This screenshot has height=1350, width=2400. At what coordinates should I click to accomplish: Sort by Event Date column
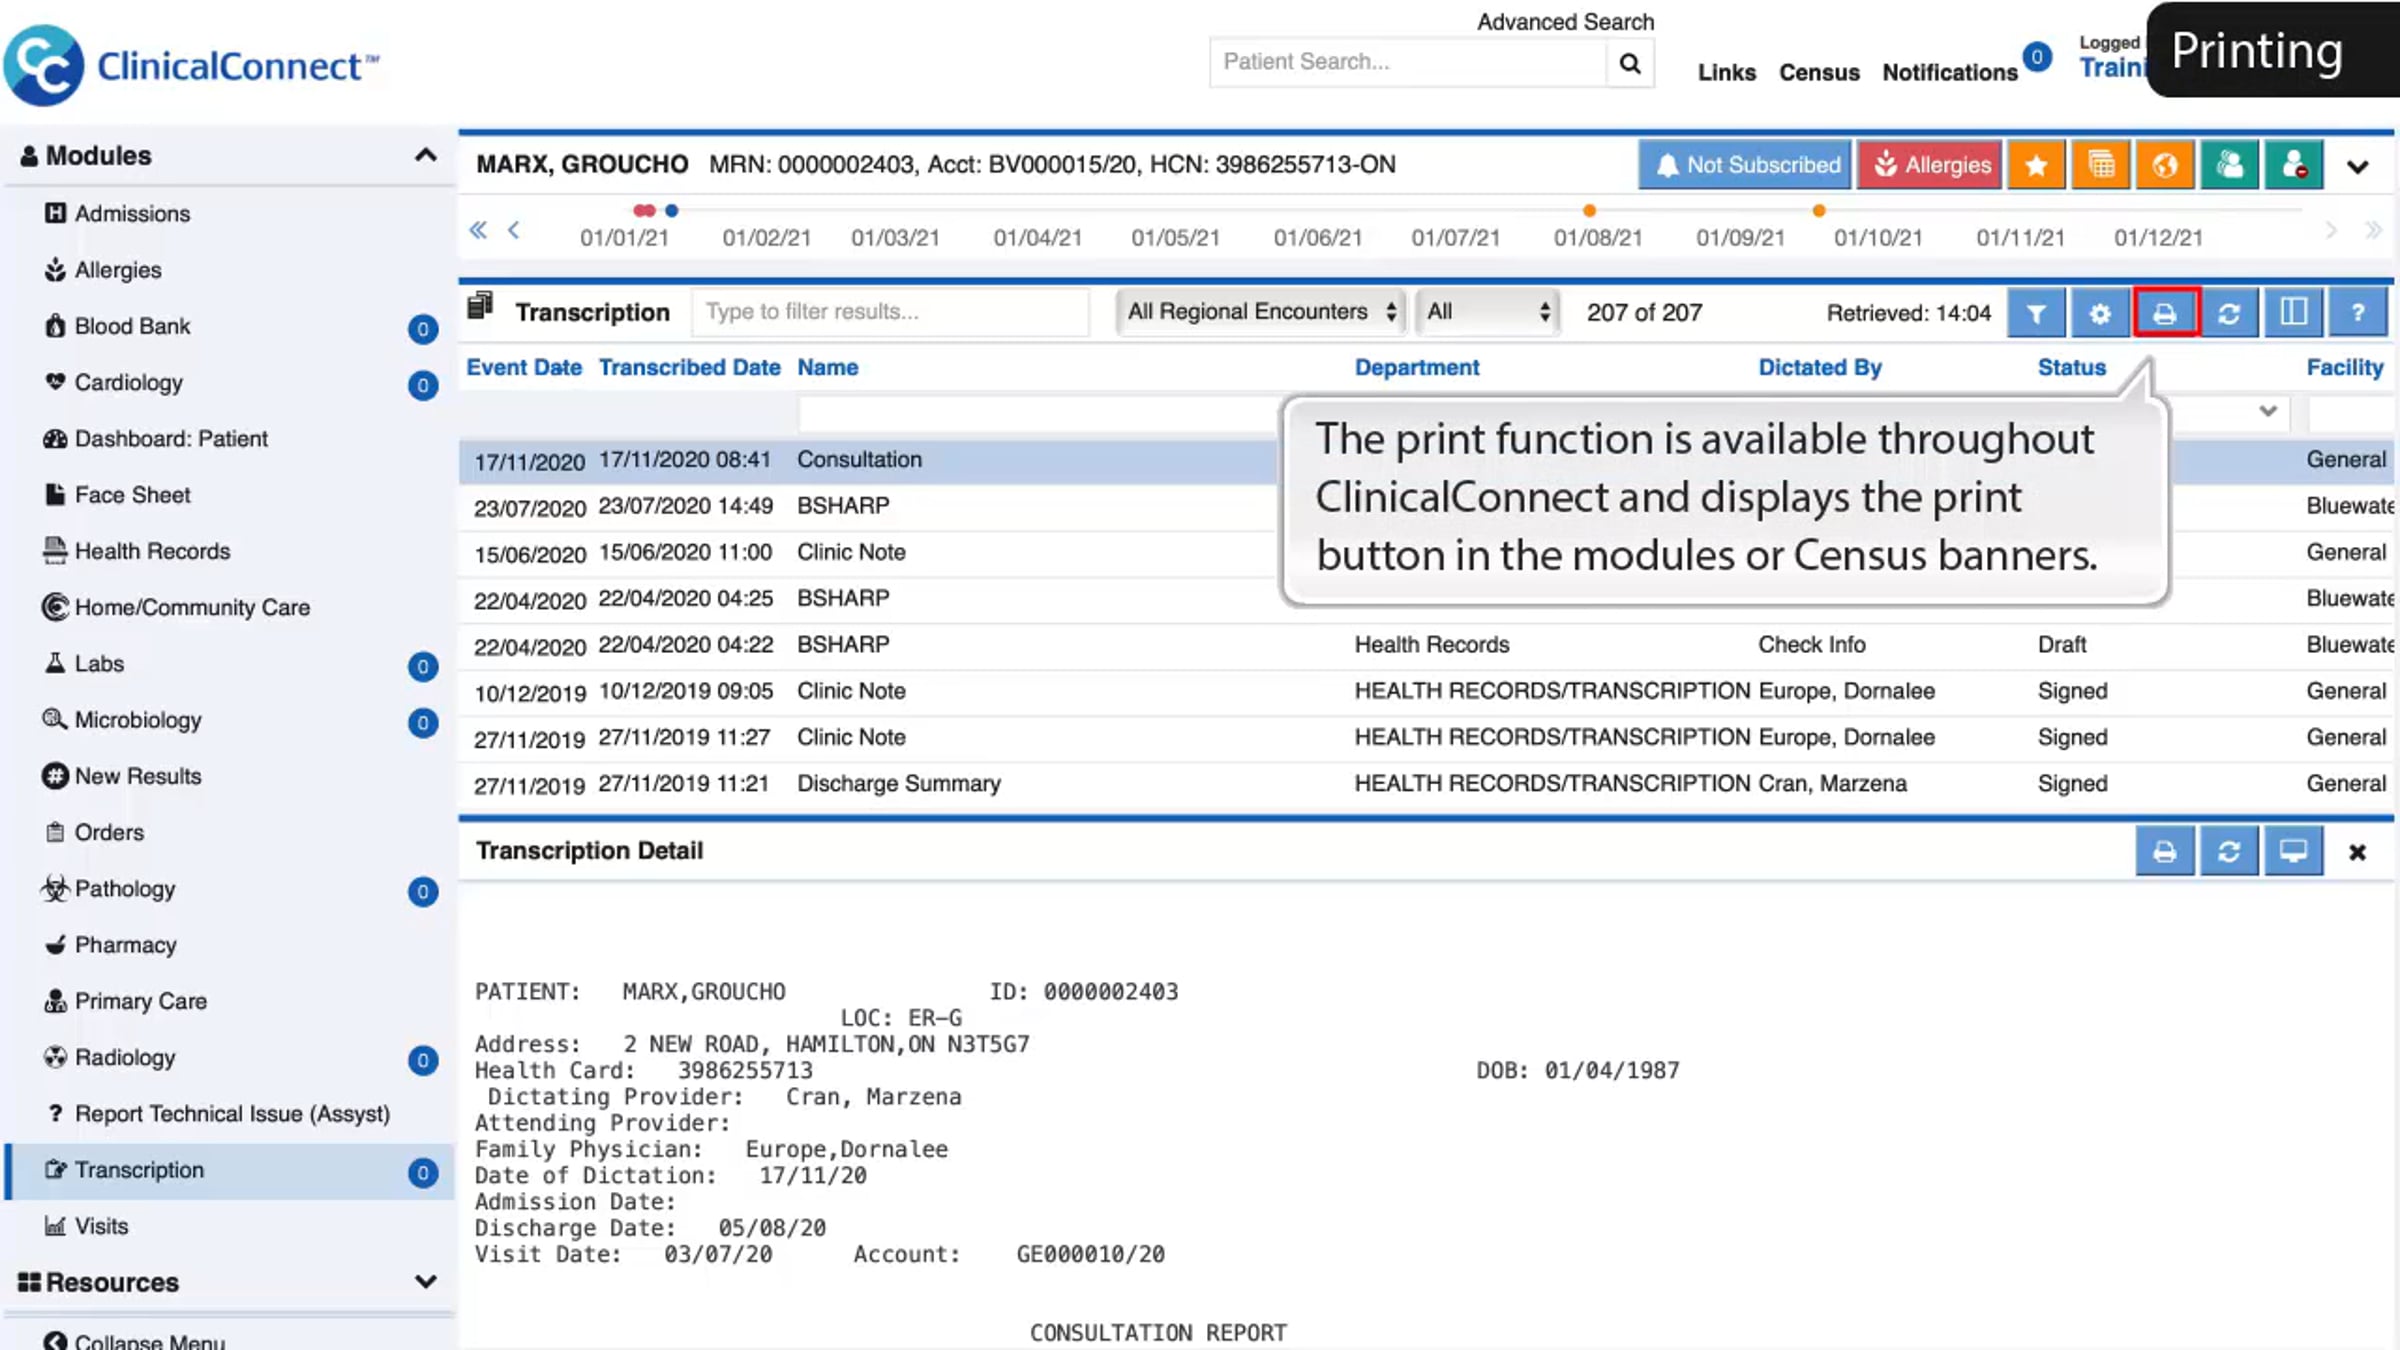tap(524, 368)
